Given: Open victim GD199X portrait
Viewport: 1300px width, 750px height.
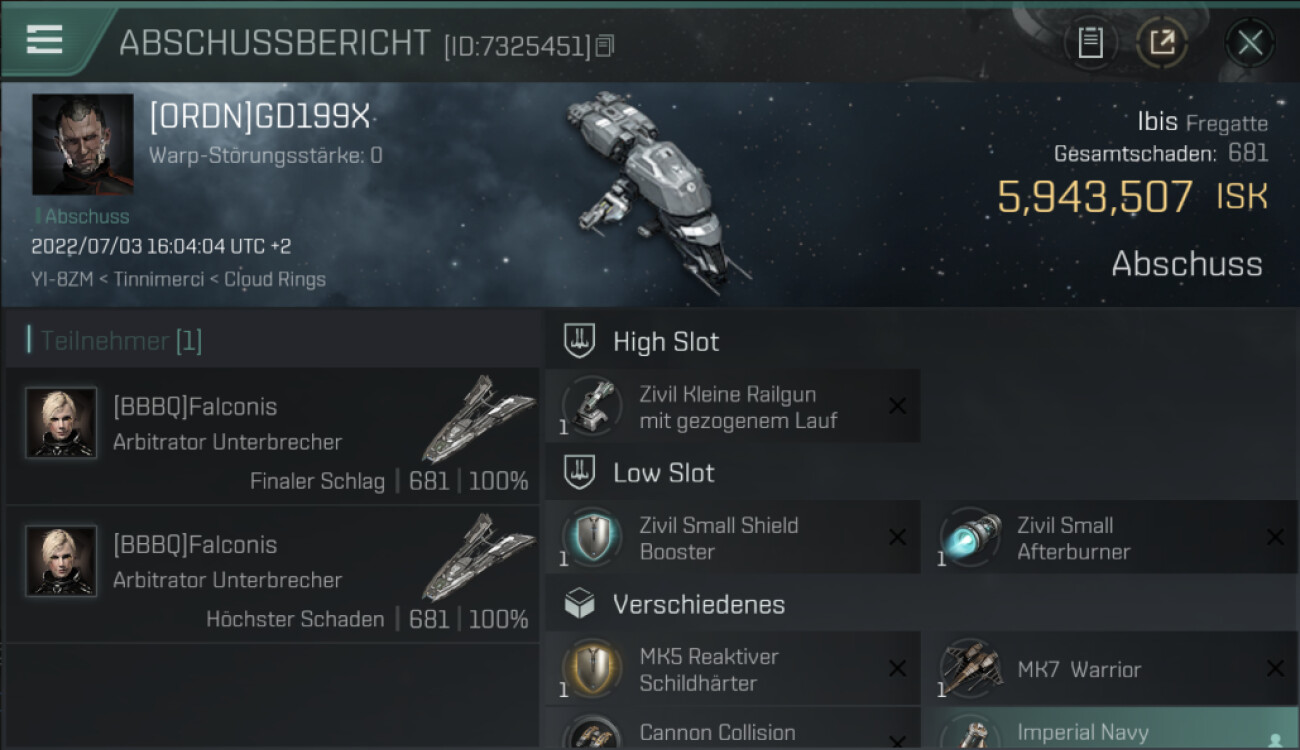Looking at the screenshot, I should (82, 144).
